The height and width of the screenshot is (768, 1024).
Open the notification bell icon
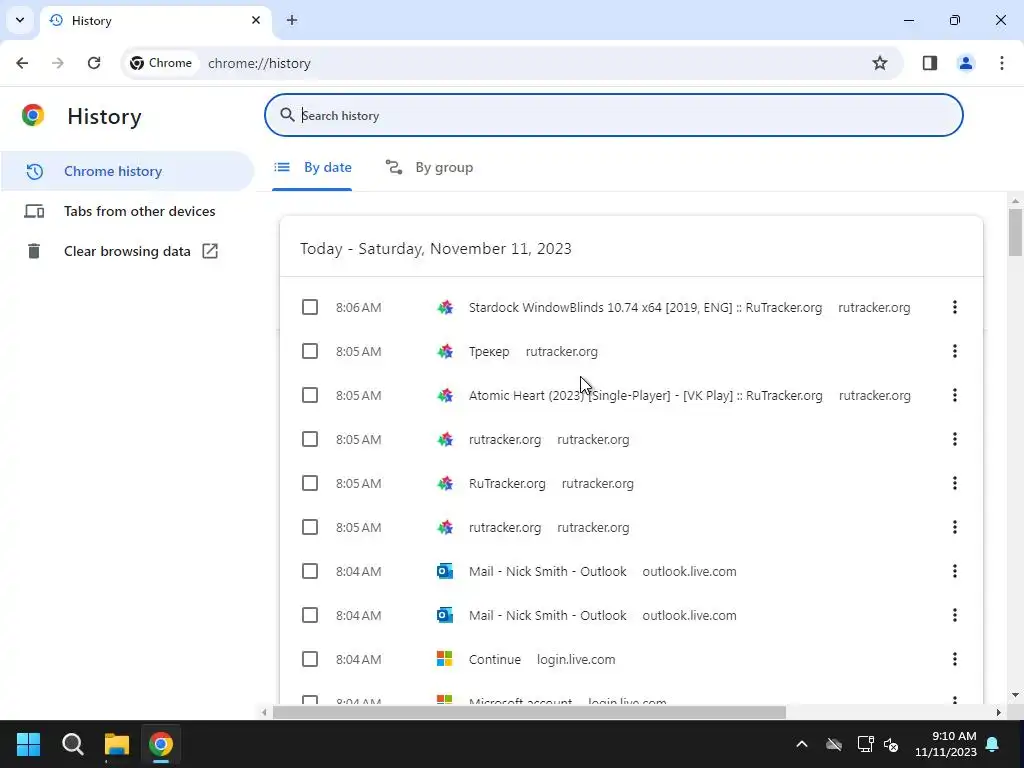point(993,744)
